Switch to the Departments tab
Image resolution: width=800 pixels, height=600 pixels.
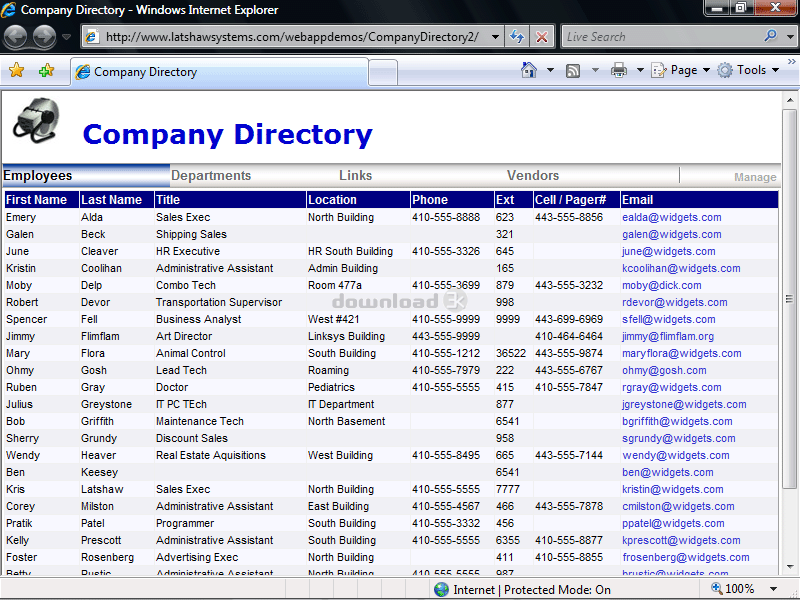coord(211,176)
